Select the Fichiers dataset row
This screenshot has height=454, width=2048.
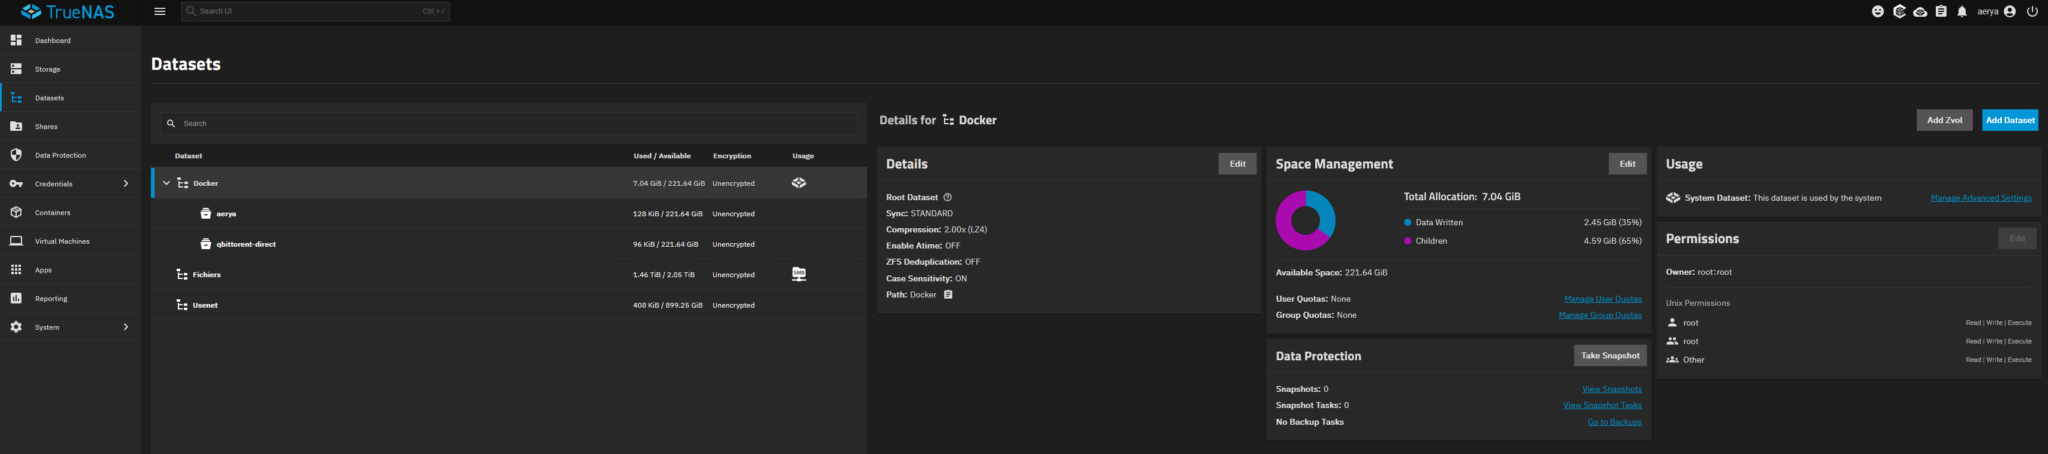[x=509, y=275]
